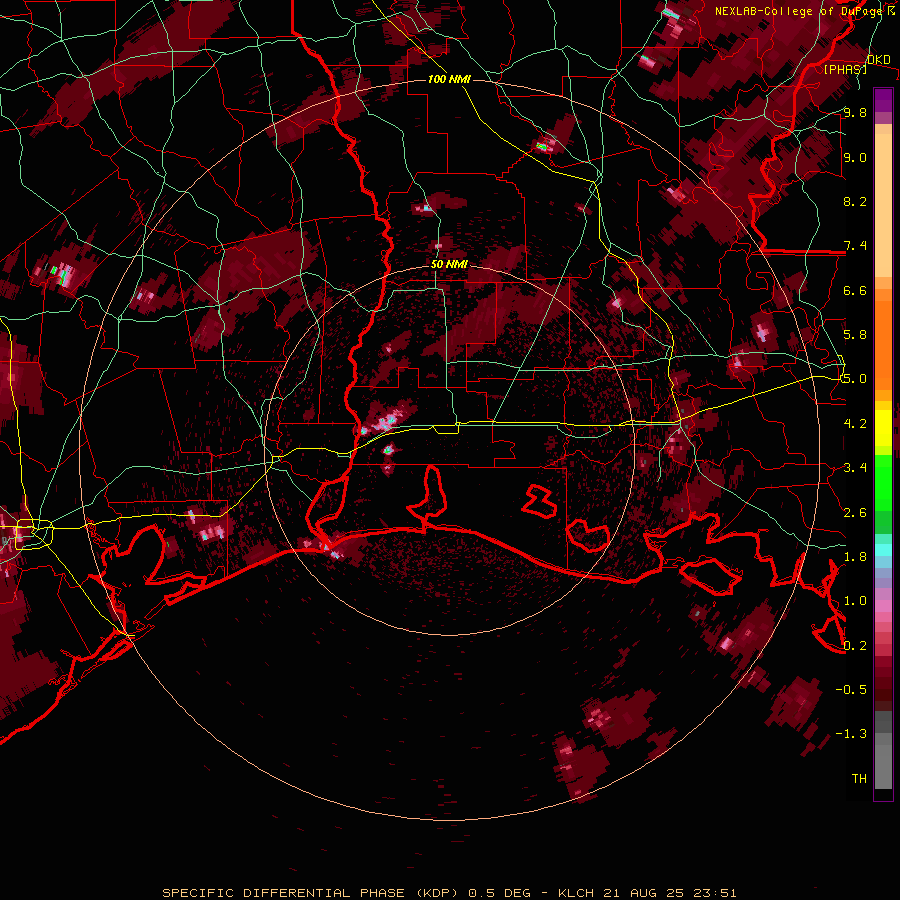The height and width of the screenshot is (900, 900).
Task: Click the -1.3 scale value
Action: tap(851, 734)
